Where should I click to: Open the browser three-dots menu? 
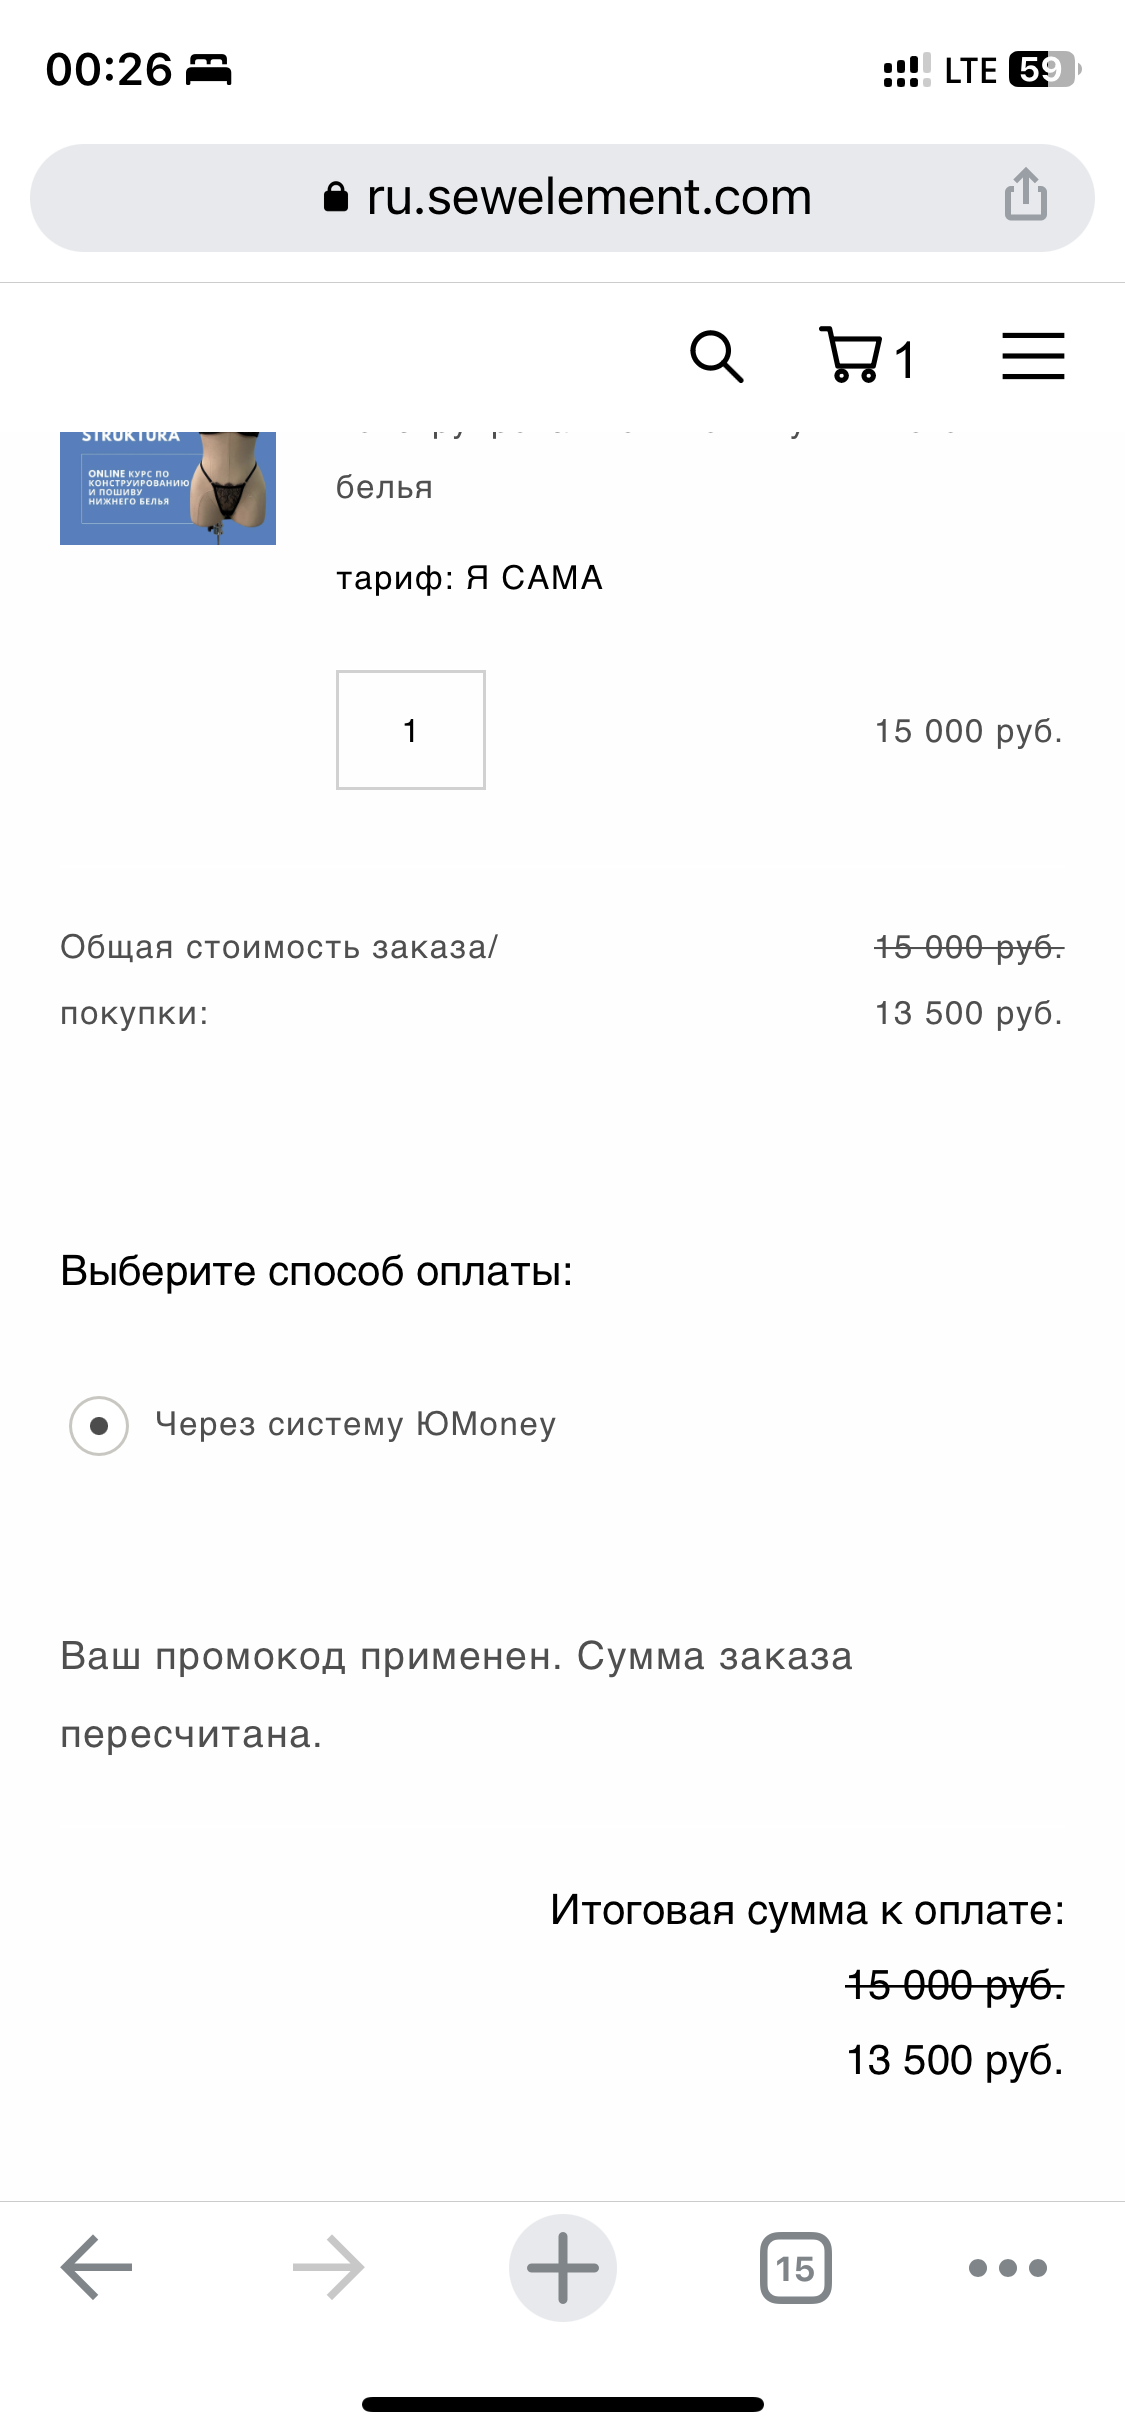pos(1007,2268)
